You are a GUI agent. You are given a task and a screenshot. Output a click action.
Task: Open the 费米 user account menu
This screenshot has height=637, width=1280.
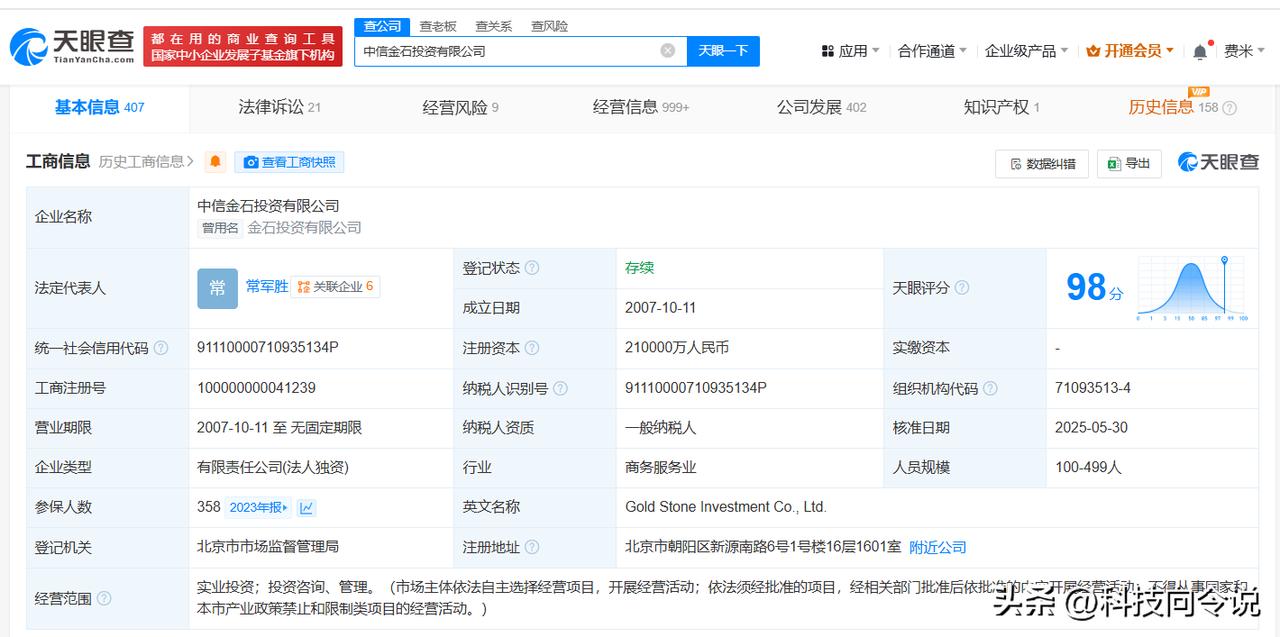[1244, 51]
